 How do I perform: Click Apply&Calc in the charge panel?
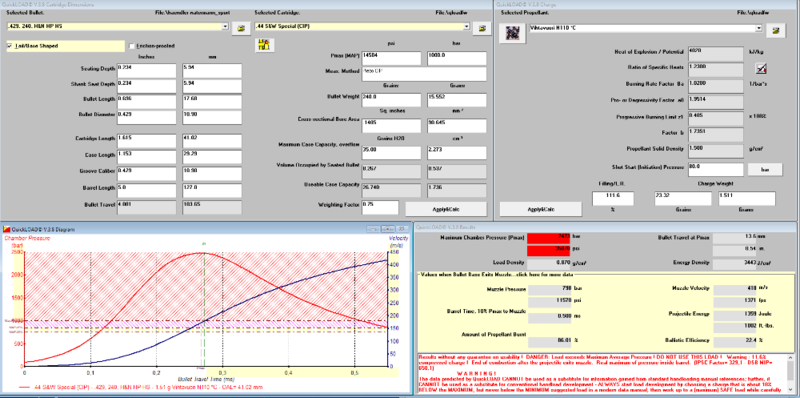(540, 209)
